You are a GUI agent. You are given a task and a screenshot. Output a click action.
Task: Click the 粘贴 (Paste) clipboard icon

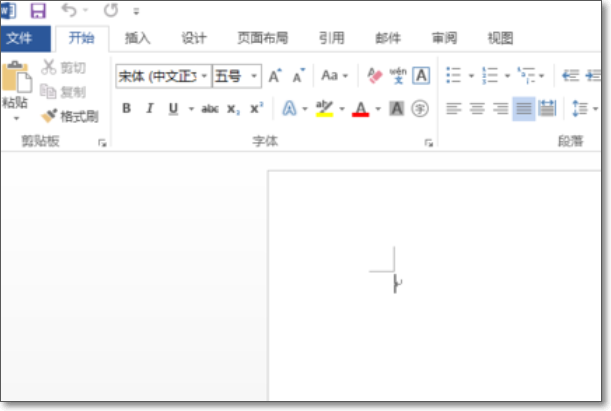click(16, 77)
